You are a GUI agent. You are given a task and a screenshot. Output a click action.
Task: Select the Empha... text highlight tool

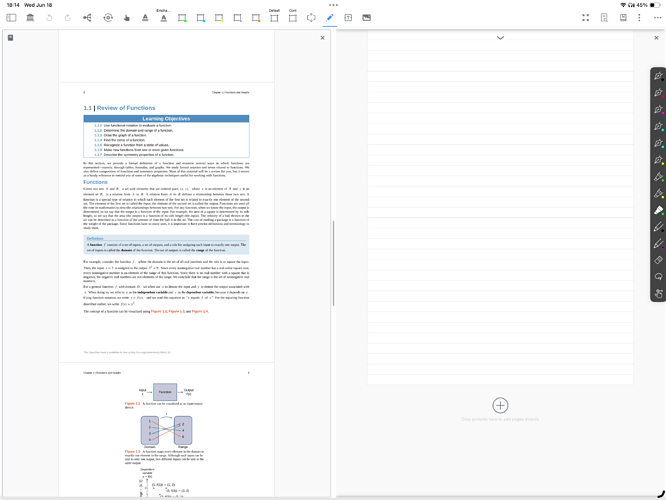click(164, 16)
